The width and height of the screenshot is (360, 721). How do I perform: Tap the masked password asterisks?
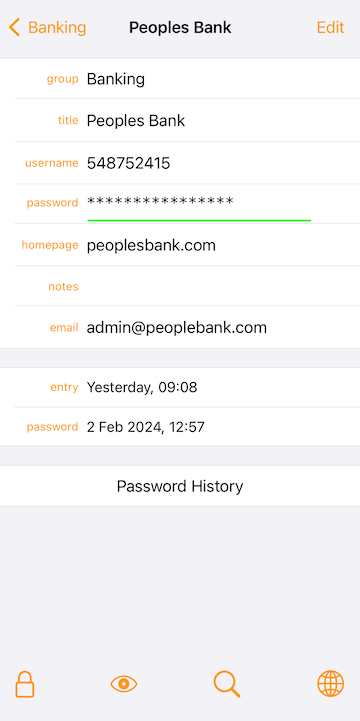pos(160,201)
